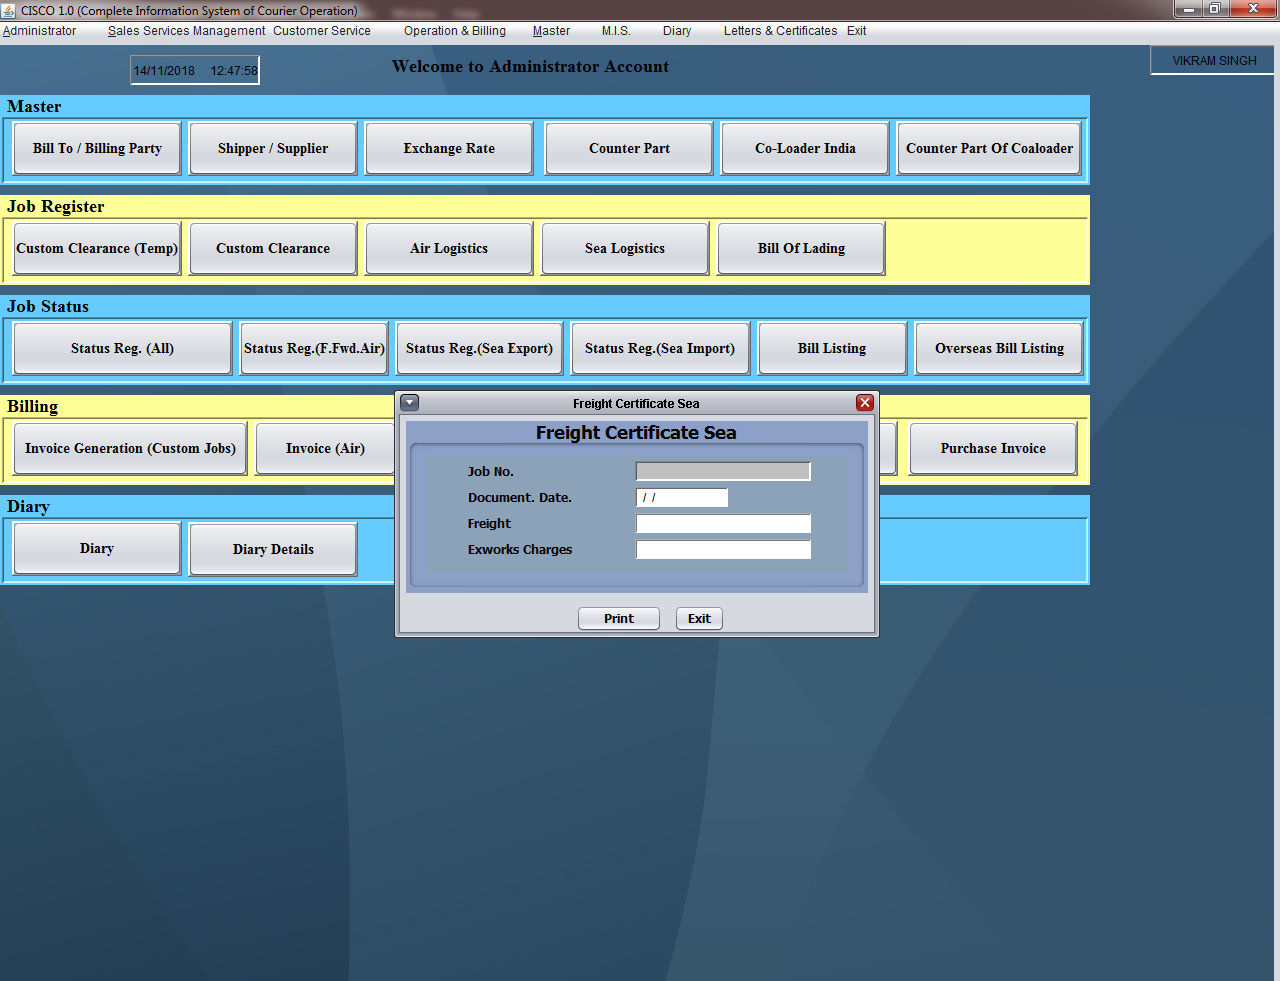Open Status Reg.(Sea Import)
Image resolution: width=1280 pixels, height=981 pixels.
pyautogui.click(x=660, y=348)
